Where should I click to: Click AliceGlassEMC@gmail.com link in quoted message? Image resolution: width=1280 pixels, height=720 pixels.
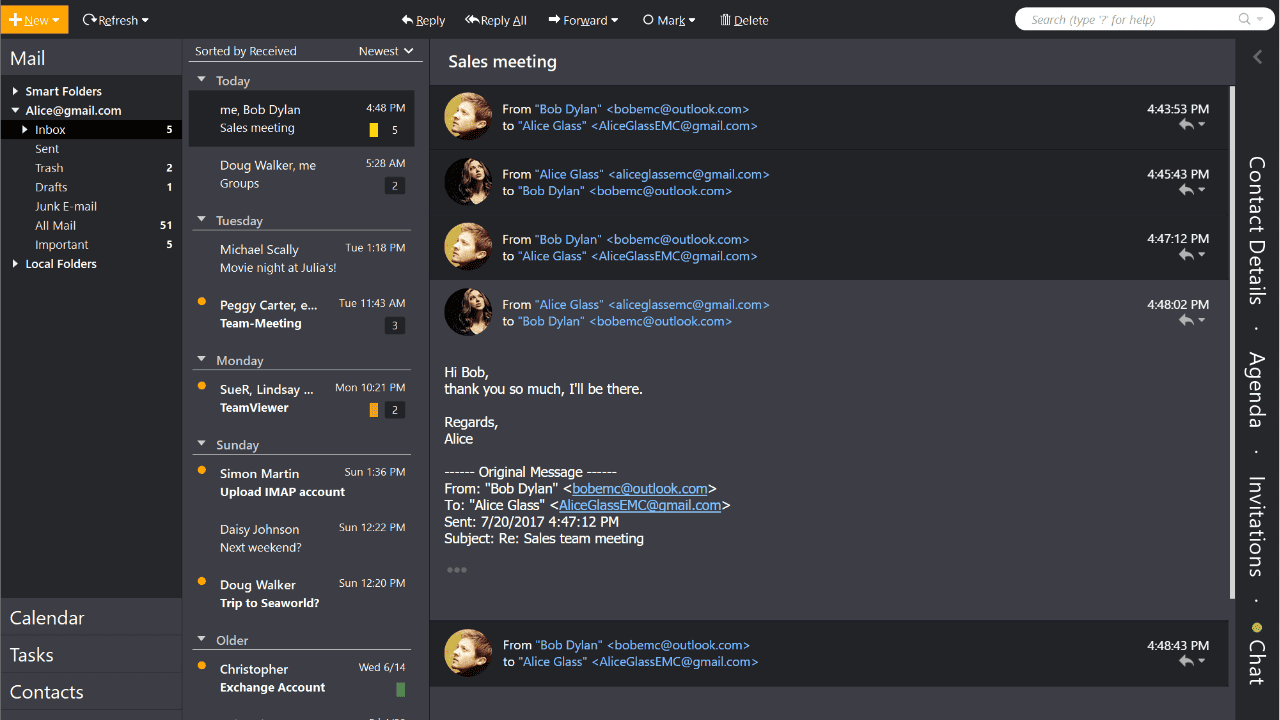tap(640, 506)
